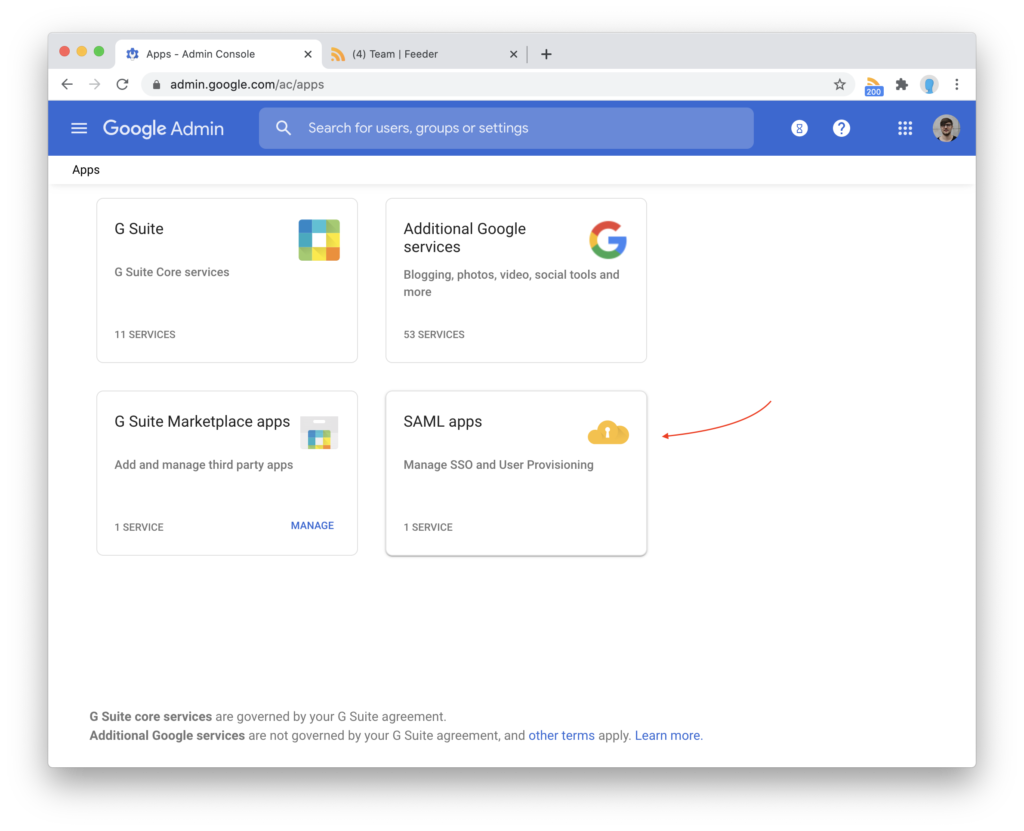Open a new browser tab

(x=546, y=54)
